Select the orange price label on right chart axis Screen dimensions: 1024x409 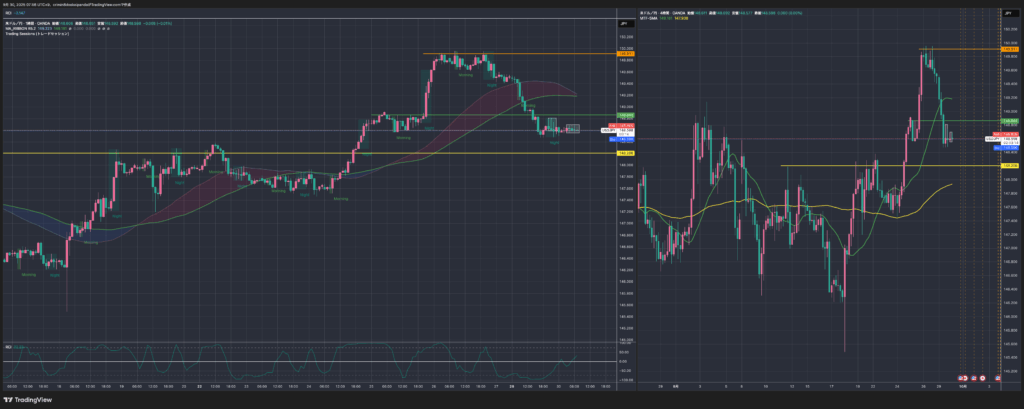click(1009, 49)
